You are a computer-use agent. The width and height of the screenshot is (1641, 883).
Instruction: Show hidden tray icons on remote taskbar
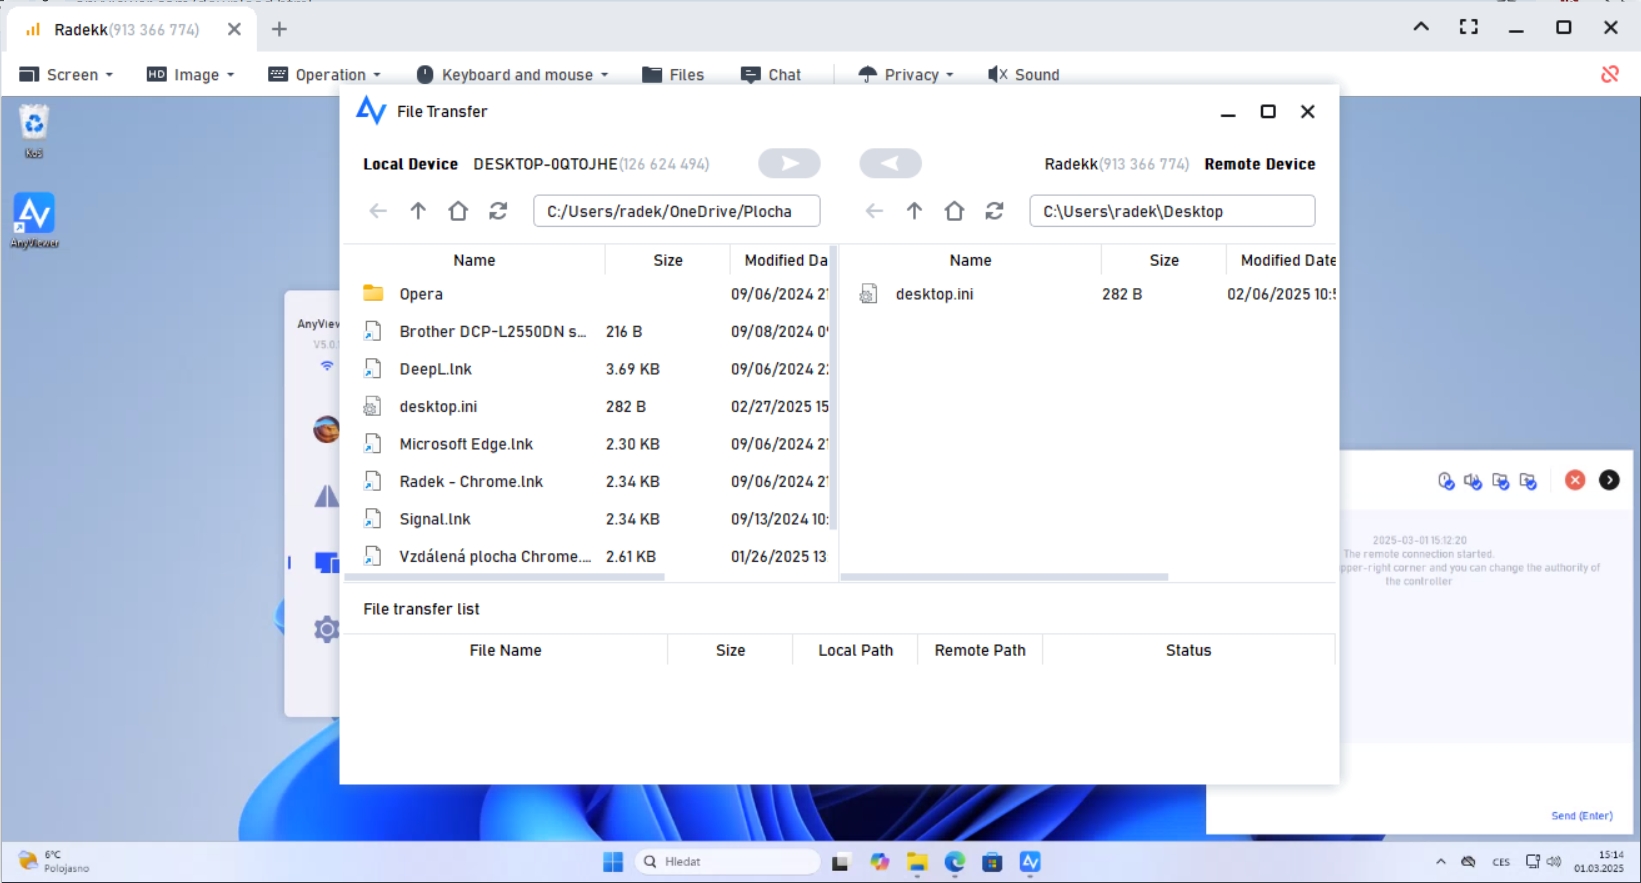click(x=1440, y=861)
